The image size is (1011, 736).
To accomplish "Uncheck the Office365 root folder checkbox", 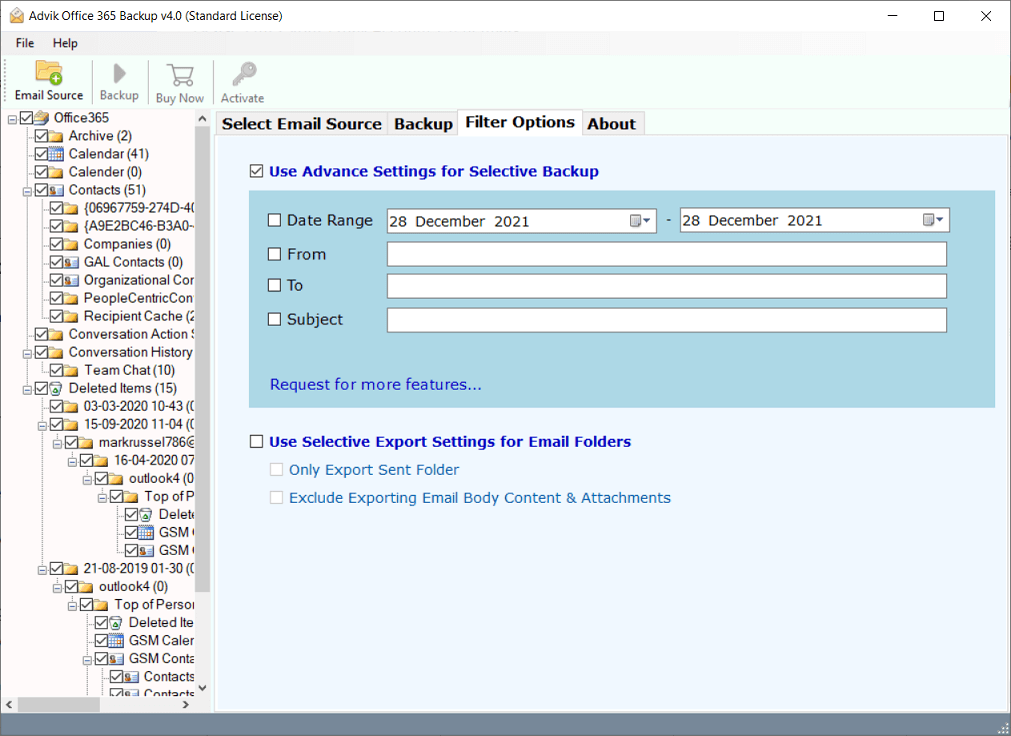I will tap(26, 117).
